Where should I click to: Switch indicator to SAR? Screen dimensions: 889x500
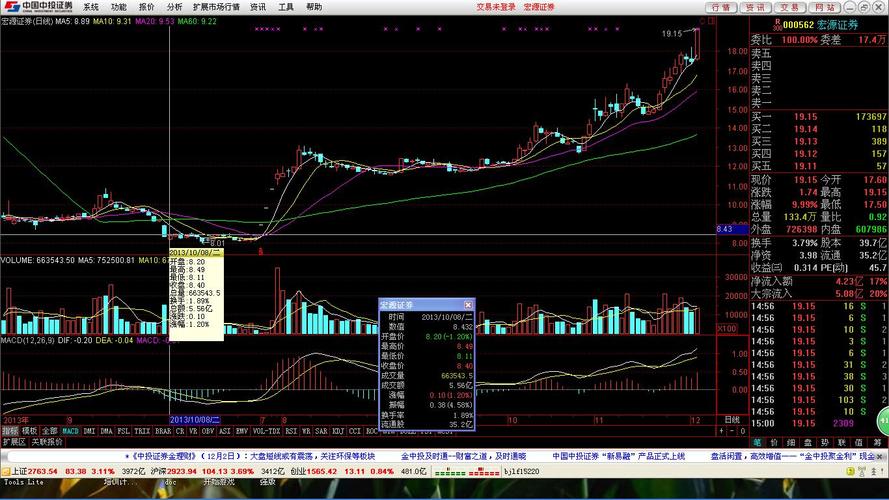[321, 431]
